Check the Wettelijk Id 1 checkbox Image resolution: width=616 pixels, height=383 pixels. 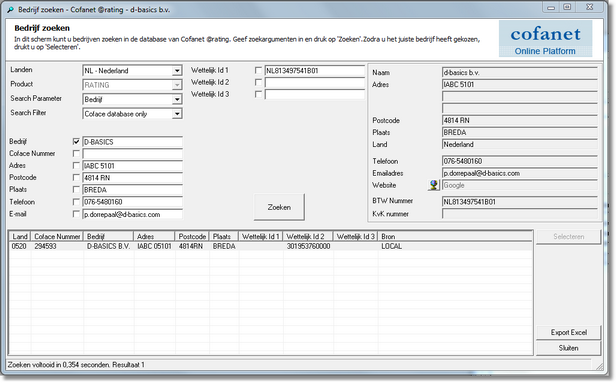pos(258,70)
